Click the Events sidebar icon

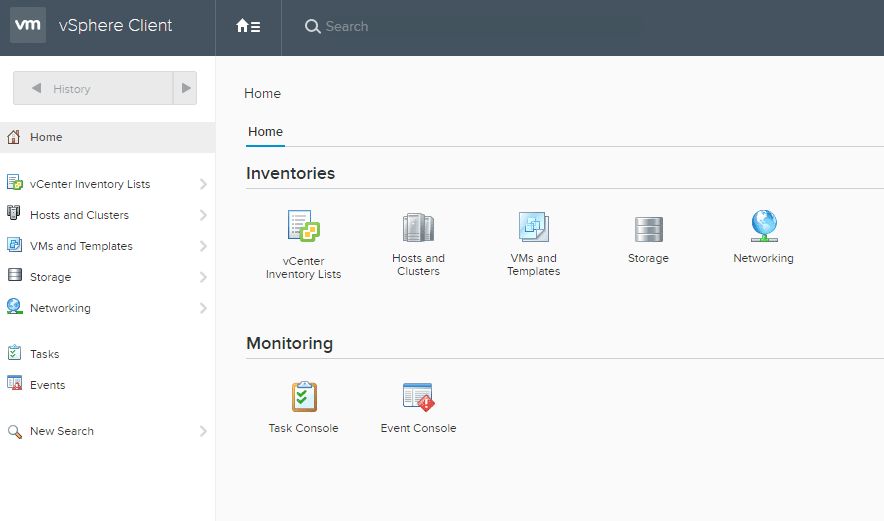(14, 383)
